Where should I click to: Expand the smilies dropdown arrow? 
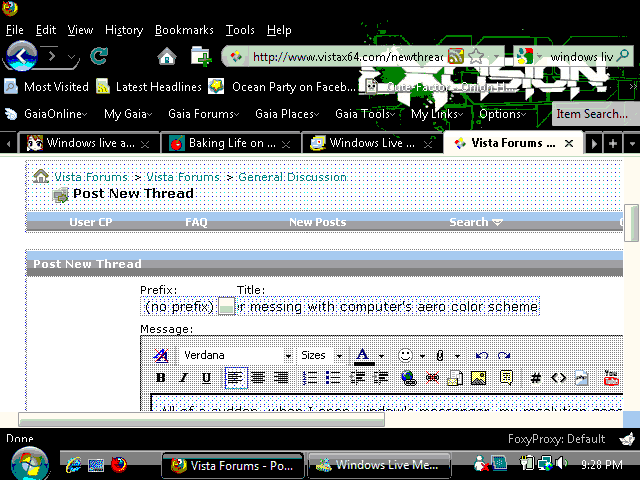coord(422,356)
